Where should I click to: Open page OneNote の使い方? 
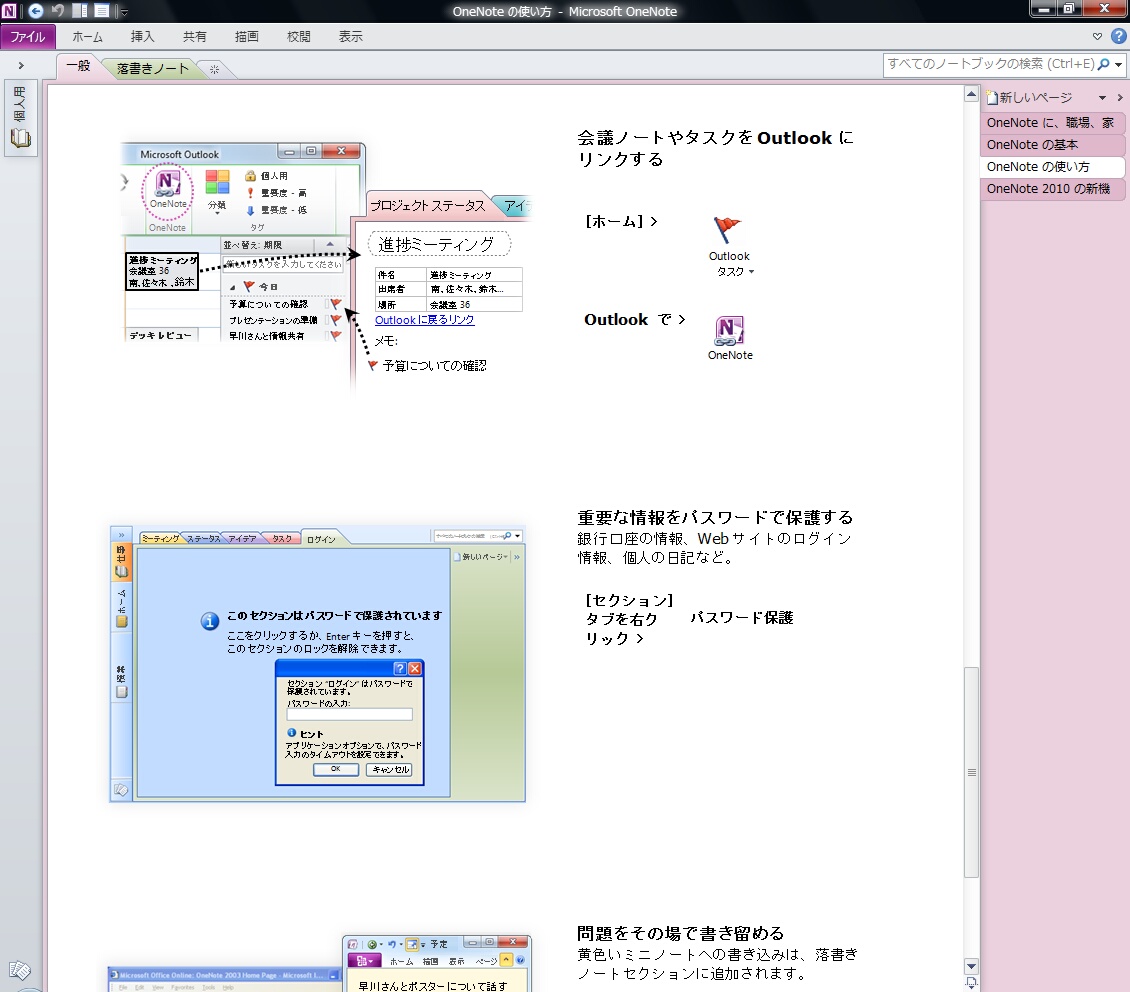tap(1051, 166)
